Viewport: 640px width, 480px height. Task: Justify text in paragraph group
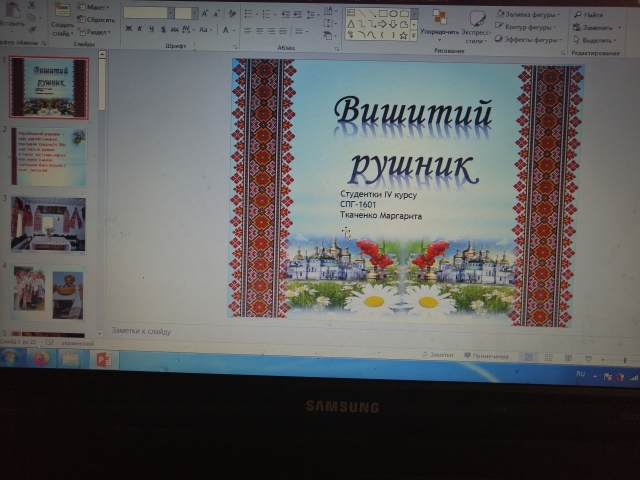click(283, 31)
